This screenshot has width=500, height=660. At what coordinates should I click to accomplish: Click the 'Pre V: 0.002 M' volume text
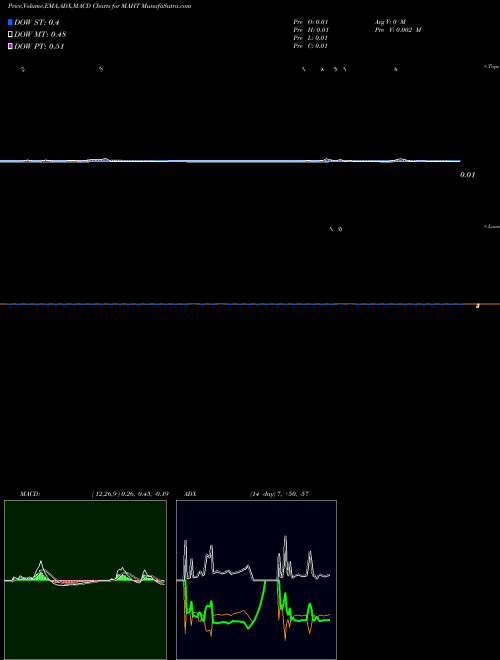click(398, 30)
